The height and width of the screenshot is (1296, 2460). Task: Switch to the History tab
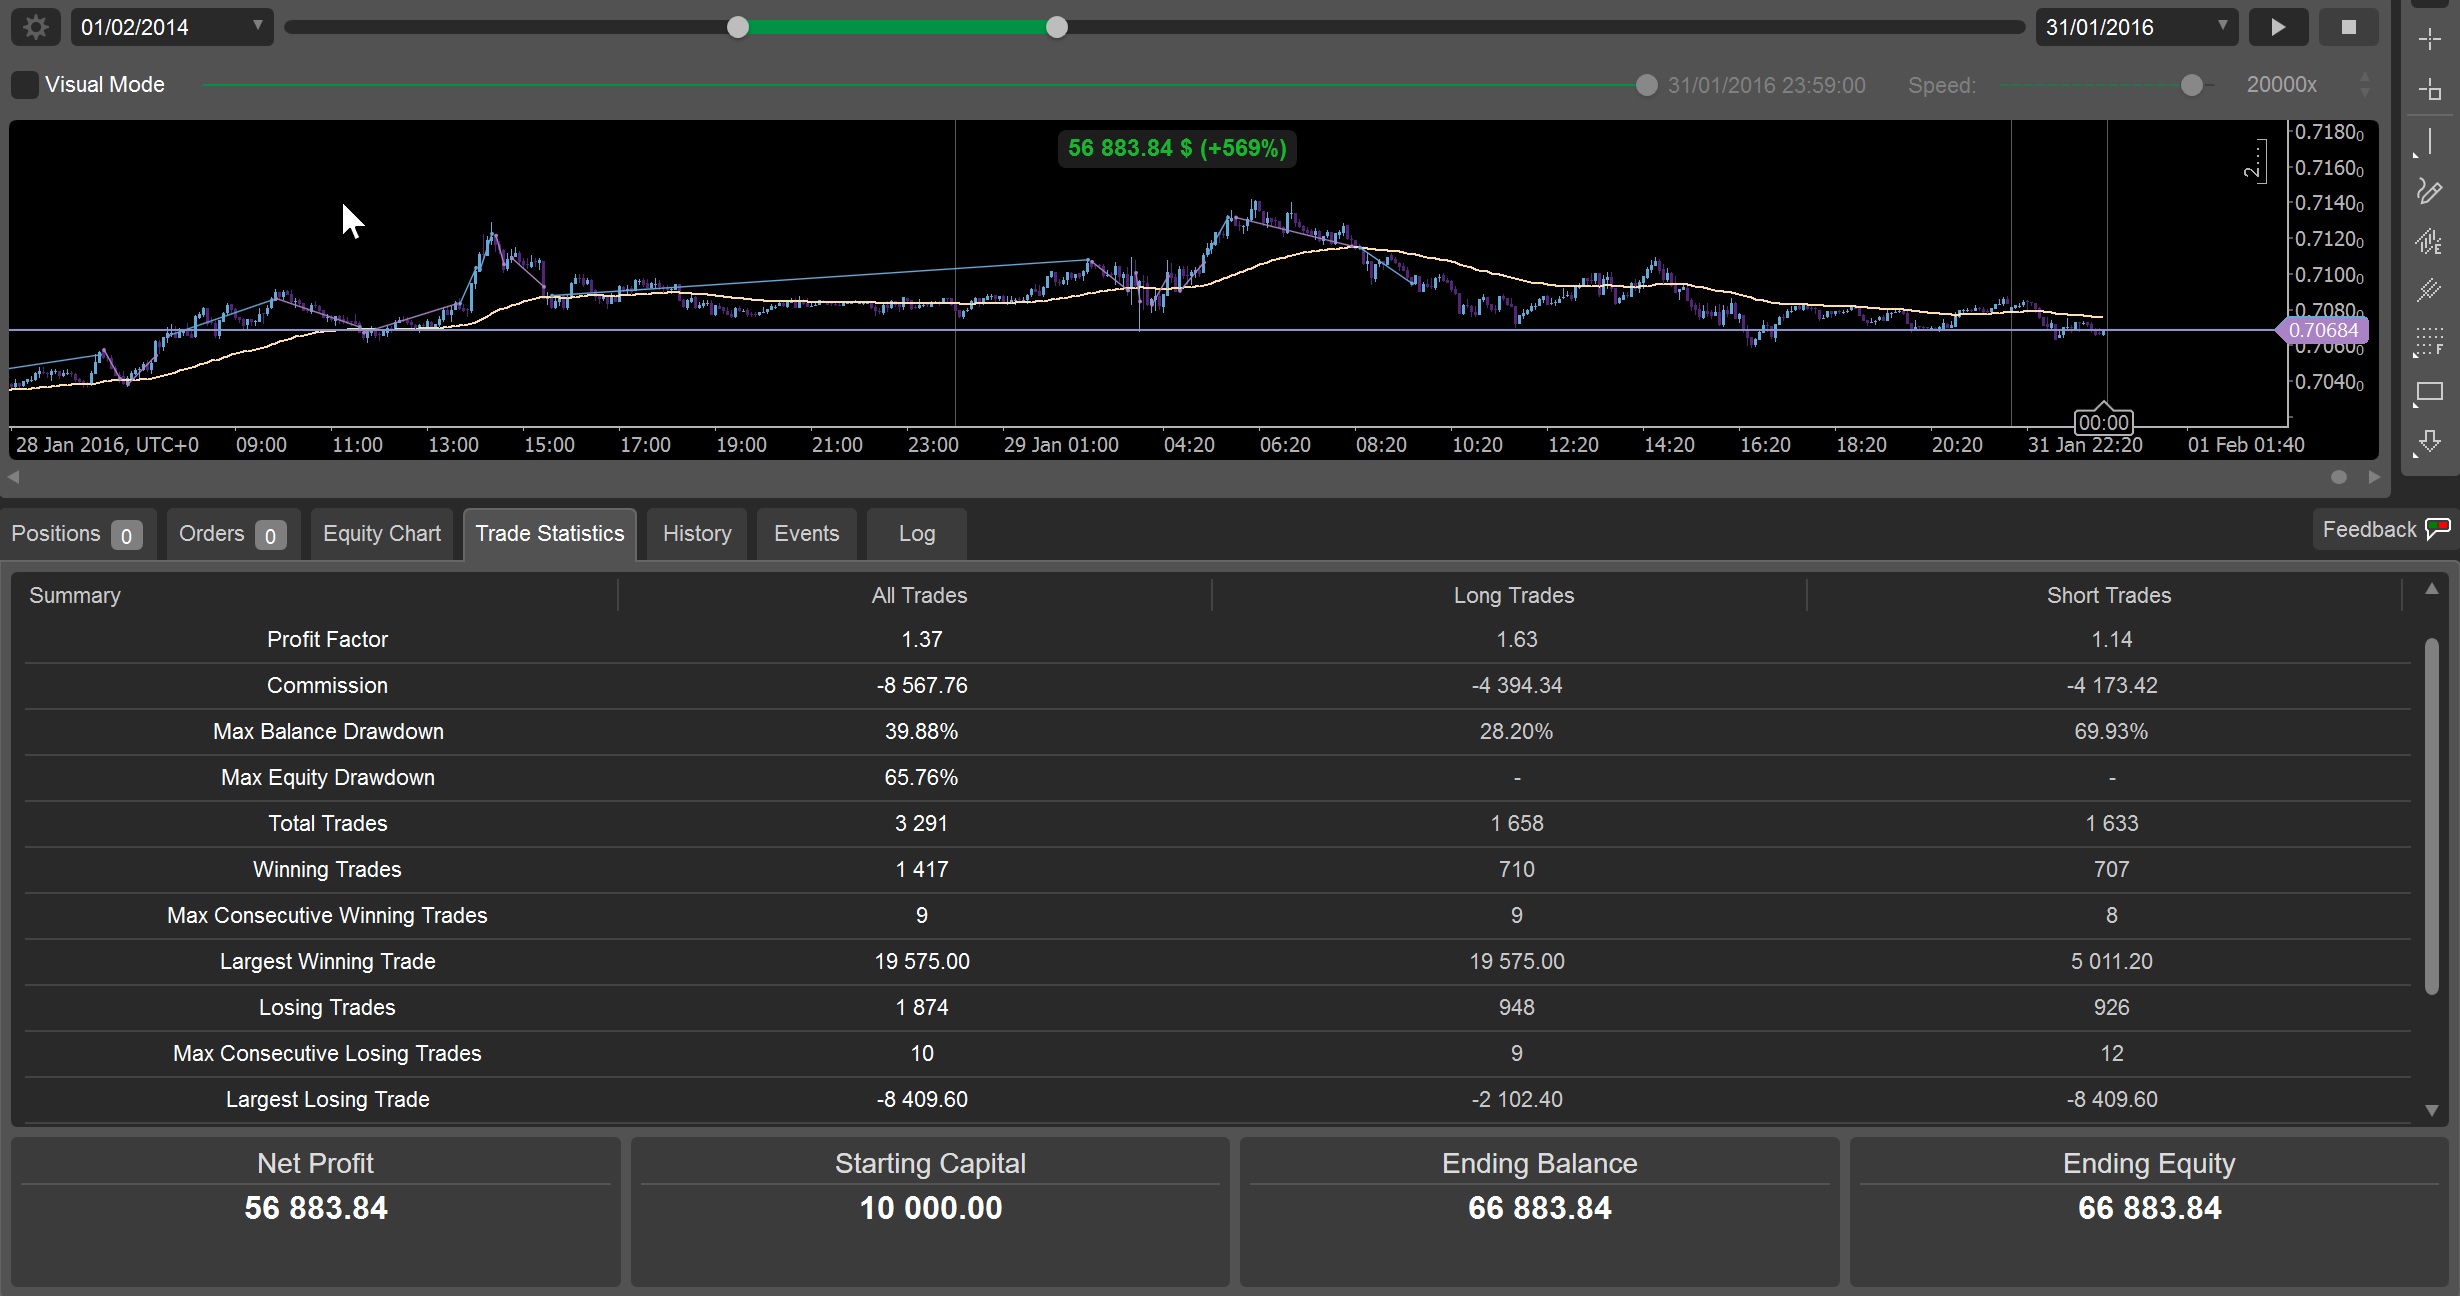point(696,533)
